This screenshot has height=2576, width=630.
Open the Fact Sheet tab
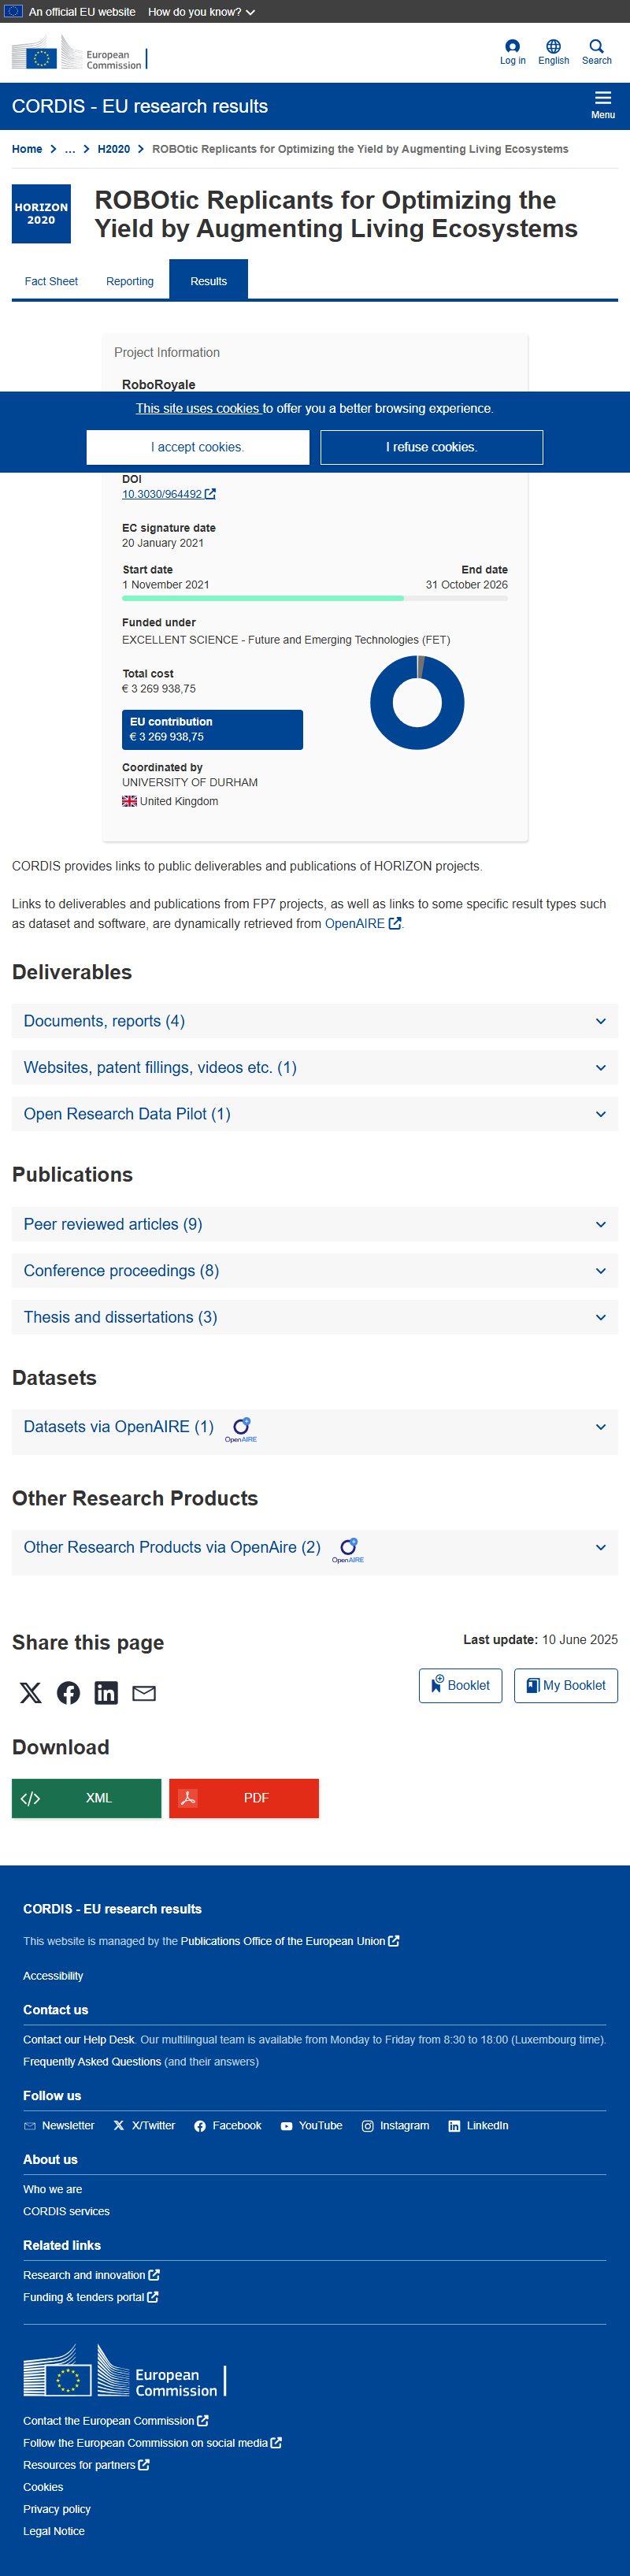click(x=51, y=281)
